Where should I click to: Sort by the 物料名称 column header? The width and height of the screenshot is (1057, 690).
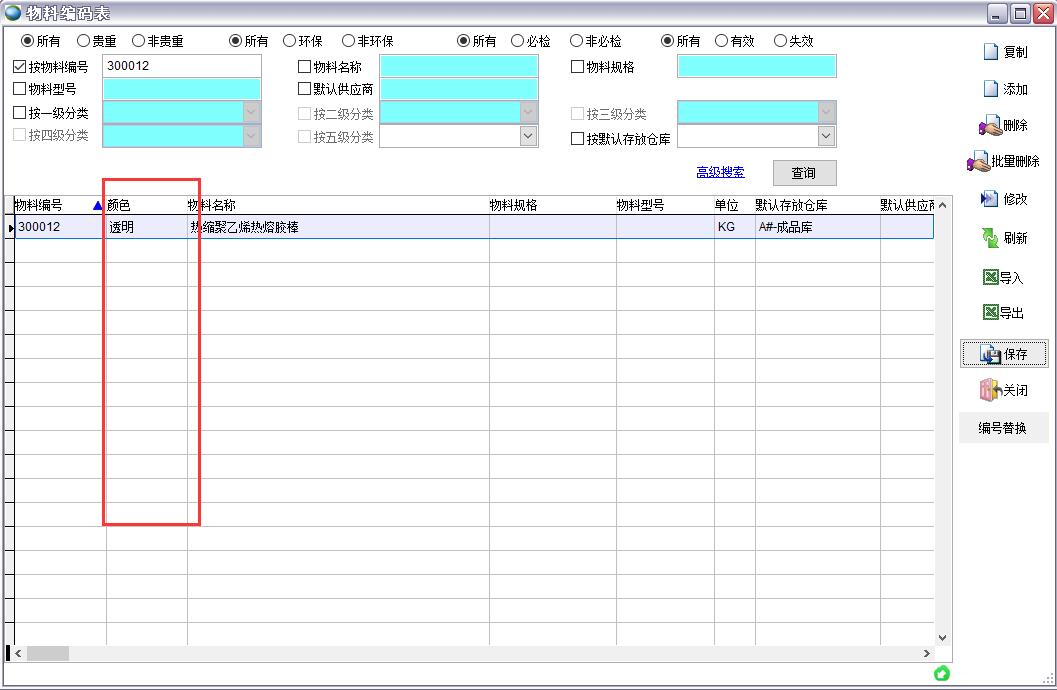pyautogui.click(x=210, y=205)
